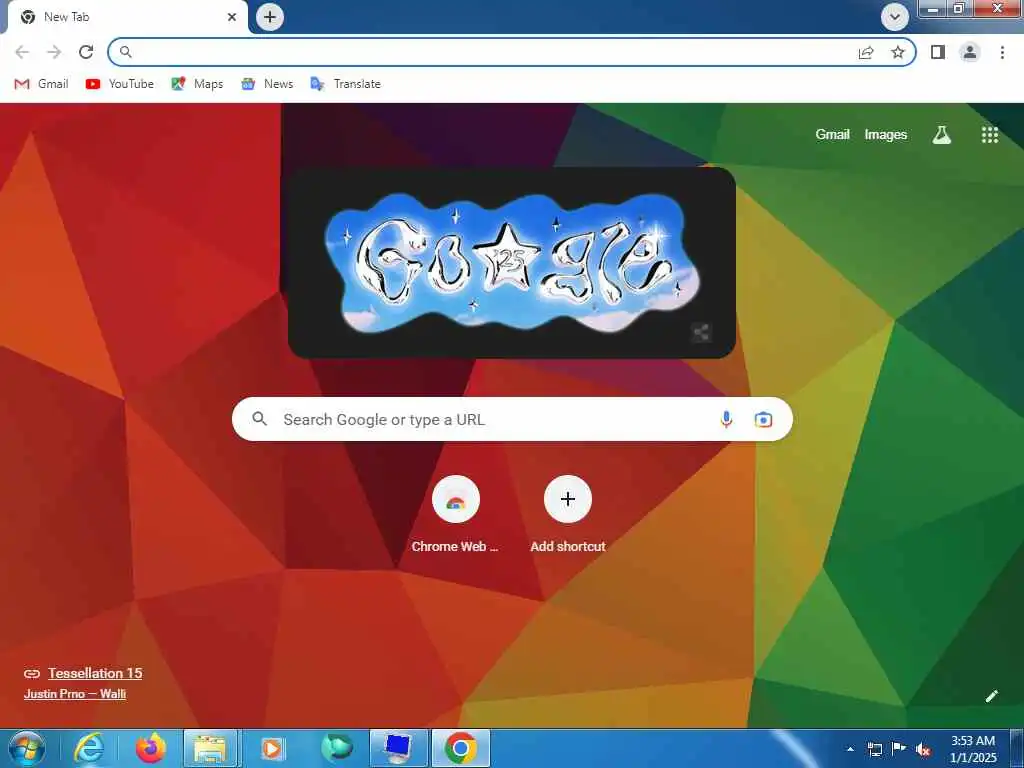Click the Search Google or type a URL box
Image resolution: width=1024 pixels, height=768 pixels.
click(x=512, y=419)
